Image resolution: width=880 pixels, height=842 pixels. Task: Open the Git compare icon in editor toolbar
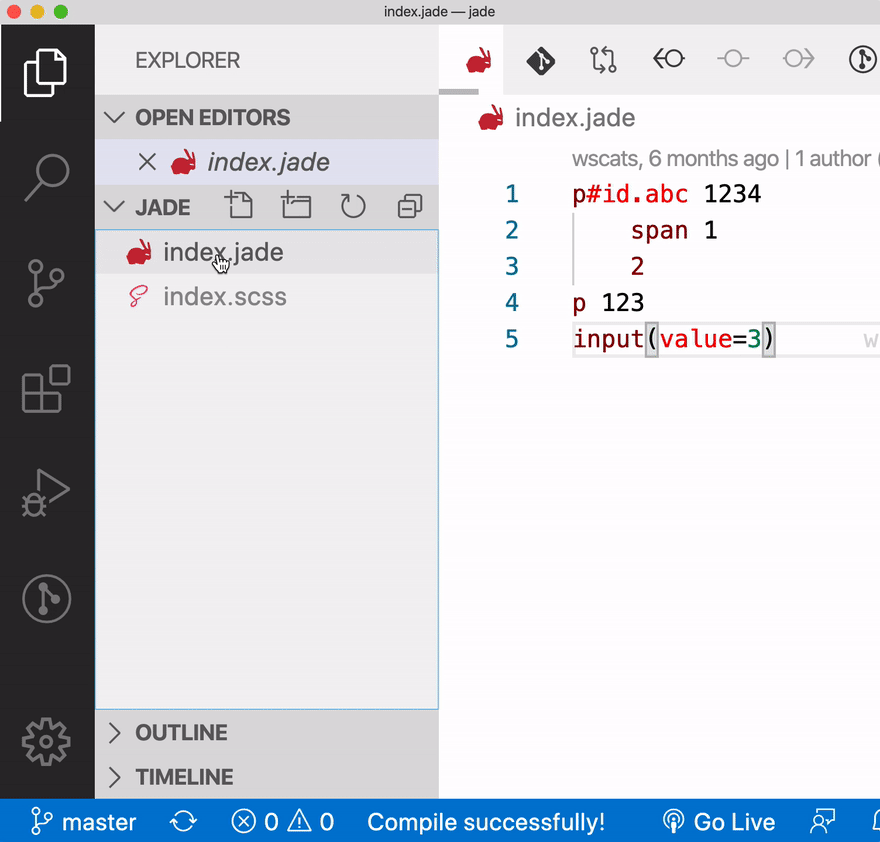(x=603, y=59)
